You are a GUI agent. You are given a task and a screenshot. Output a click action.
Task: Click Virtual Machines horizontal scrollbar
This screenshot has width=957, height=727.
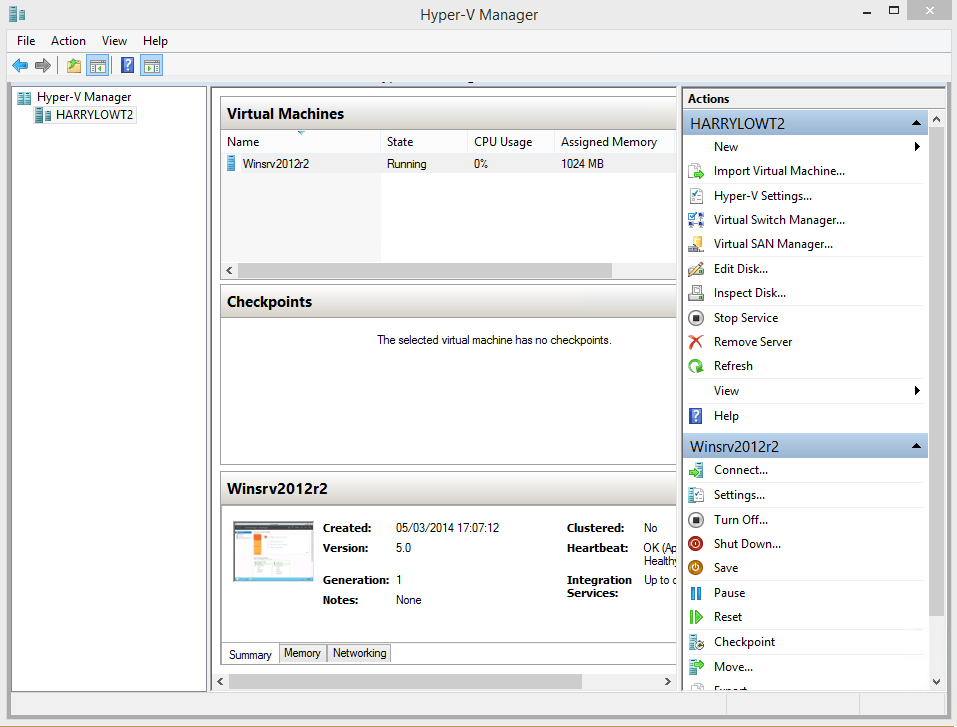point(425,270)
